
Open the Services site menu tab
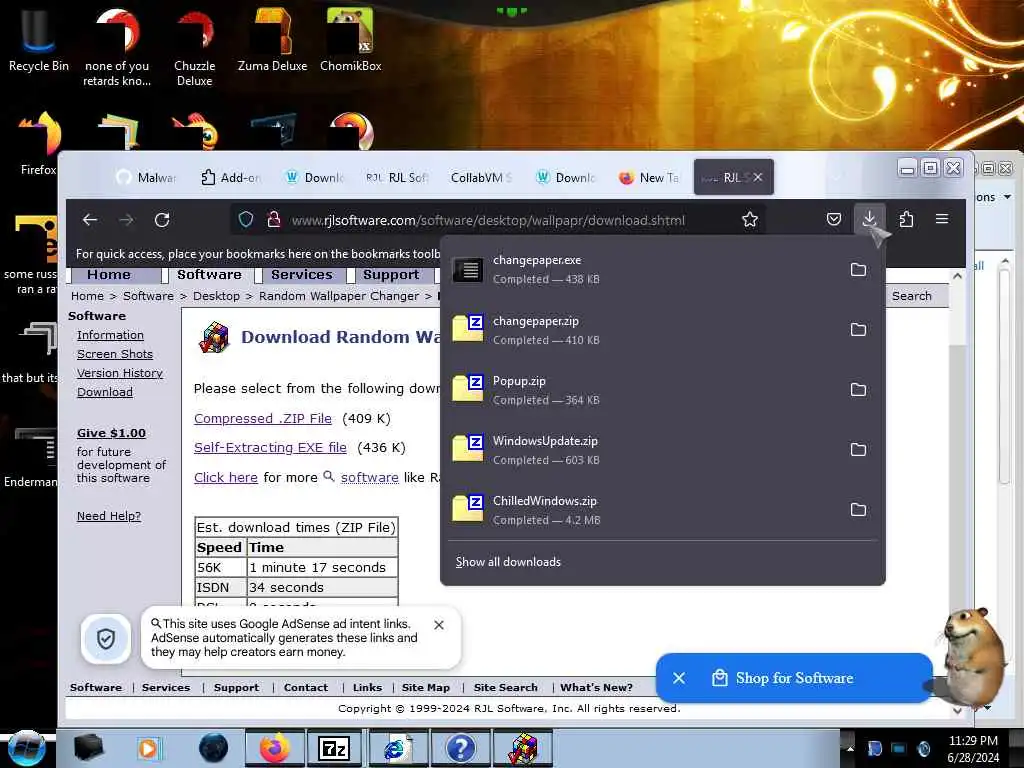tap(302, 275)
